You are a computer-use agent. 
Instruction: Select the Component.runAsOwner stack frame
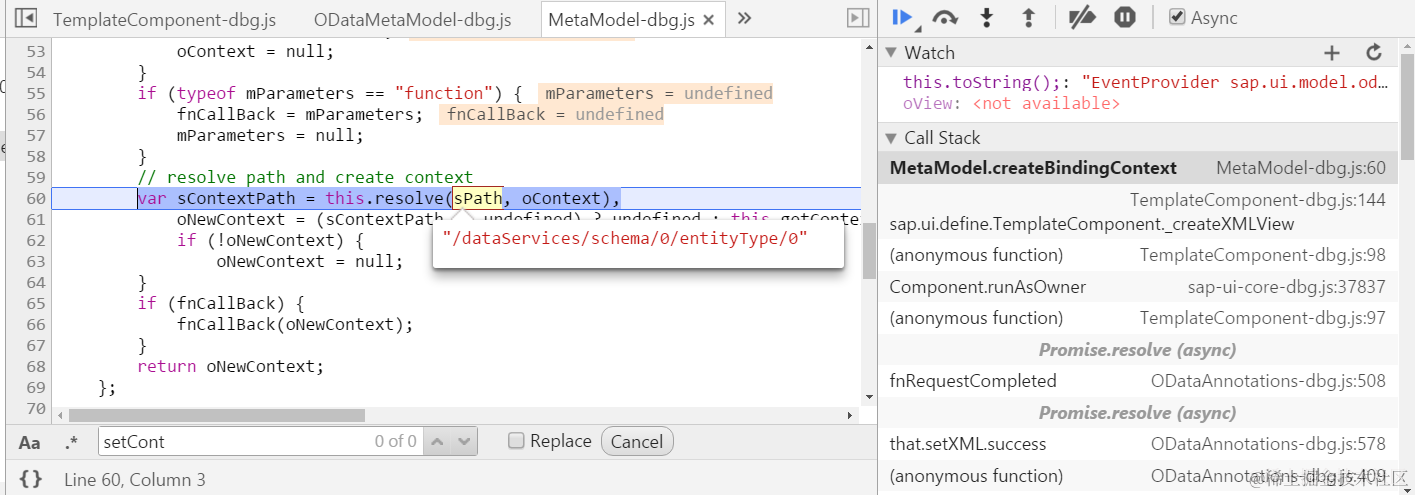pyautogui.click(x=1138, y=287)
